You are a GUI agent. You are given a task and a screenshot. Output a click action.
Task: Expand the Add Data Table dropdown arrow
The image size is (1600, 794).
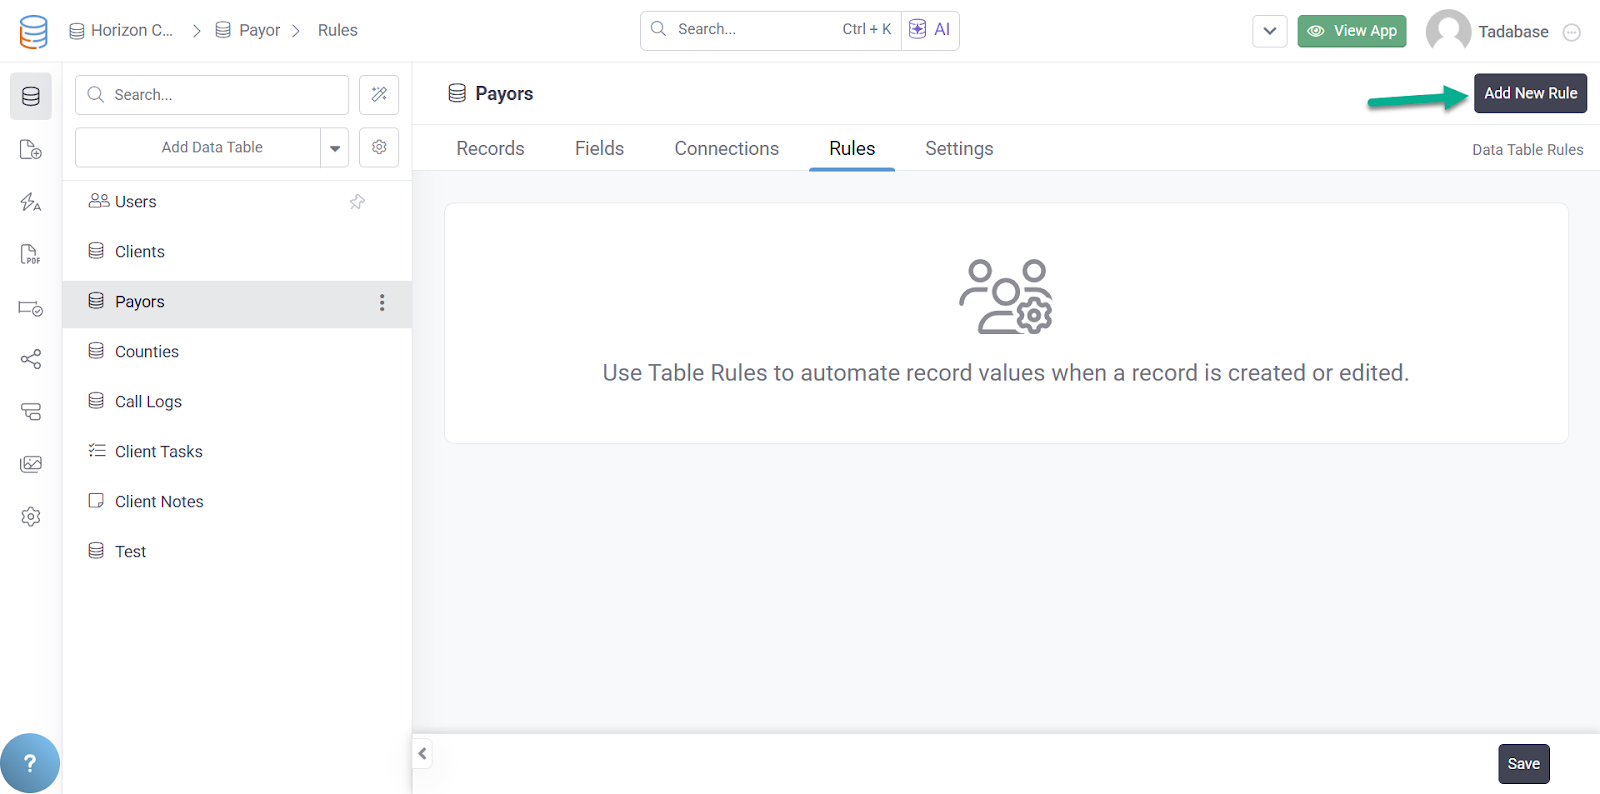pos(335,148)
